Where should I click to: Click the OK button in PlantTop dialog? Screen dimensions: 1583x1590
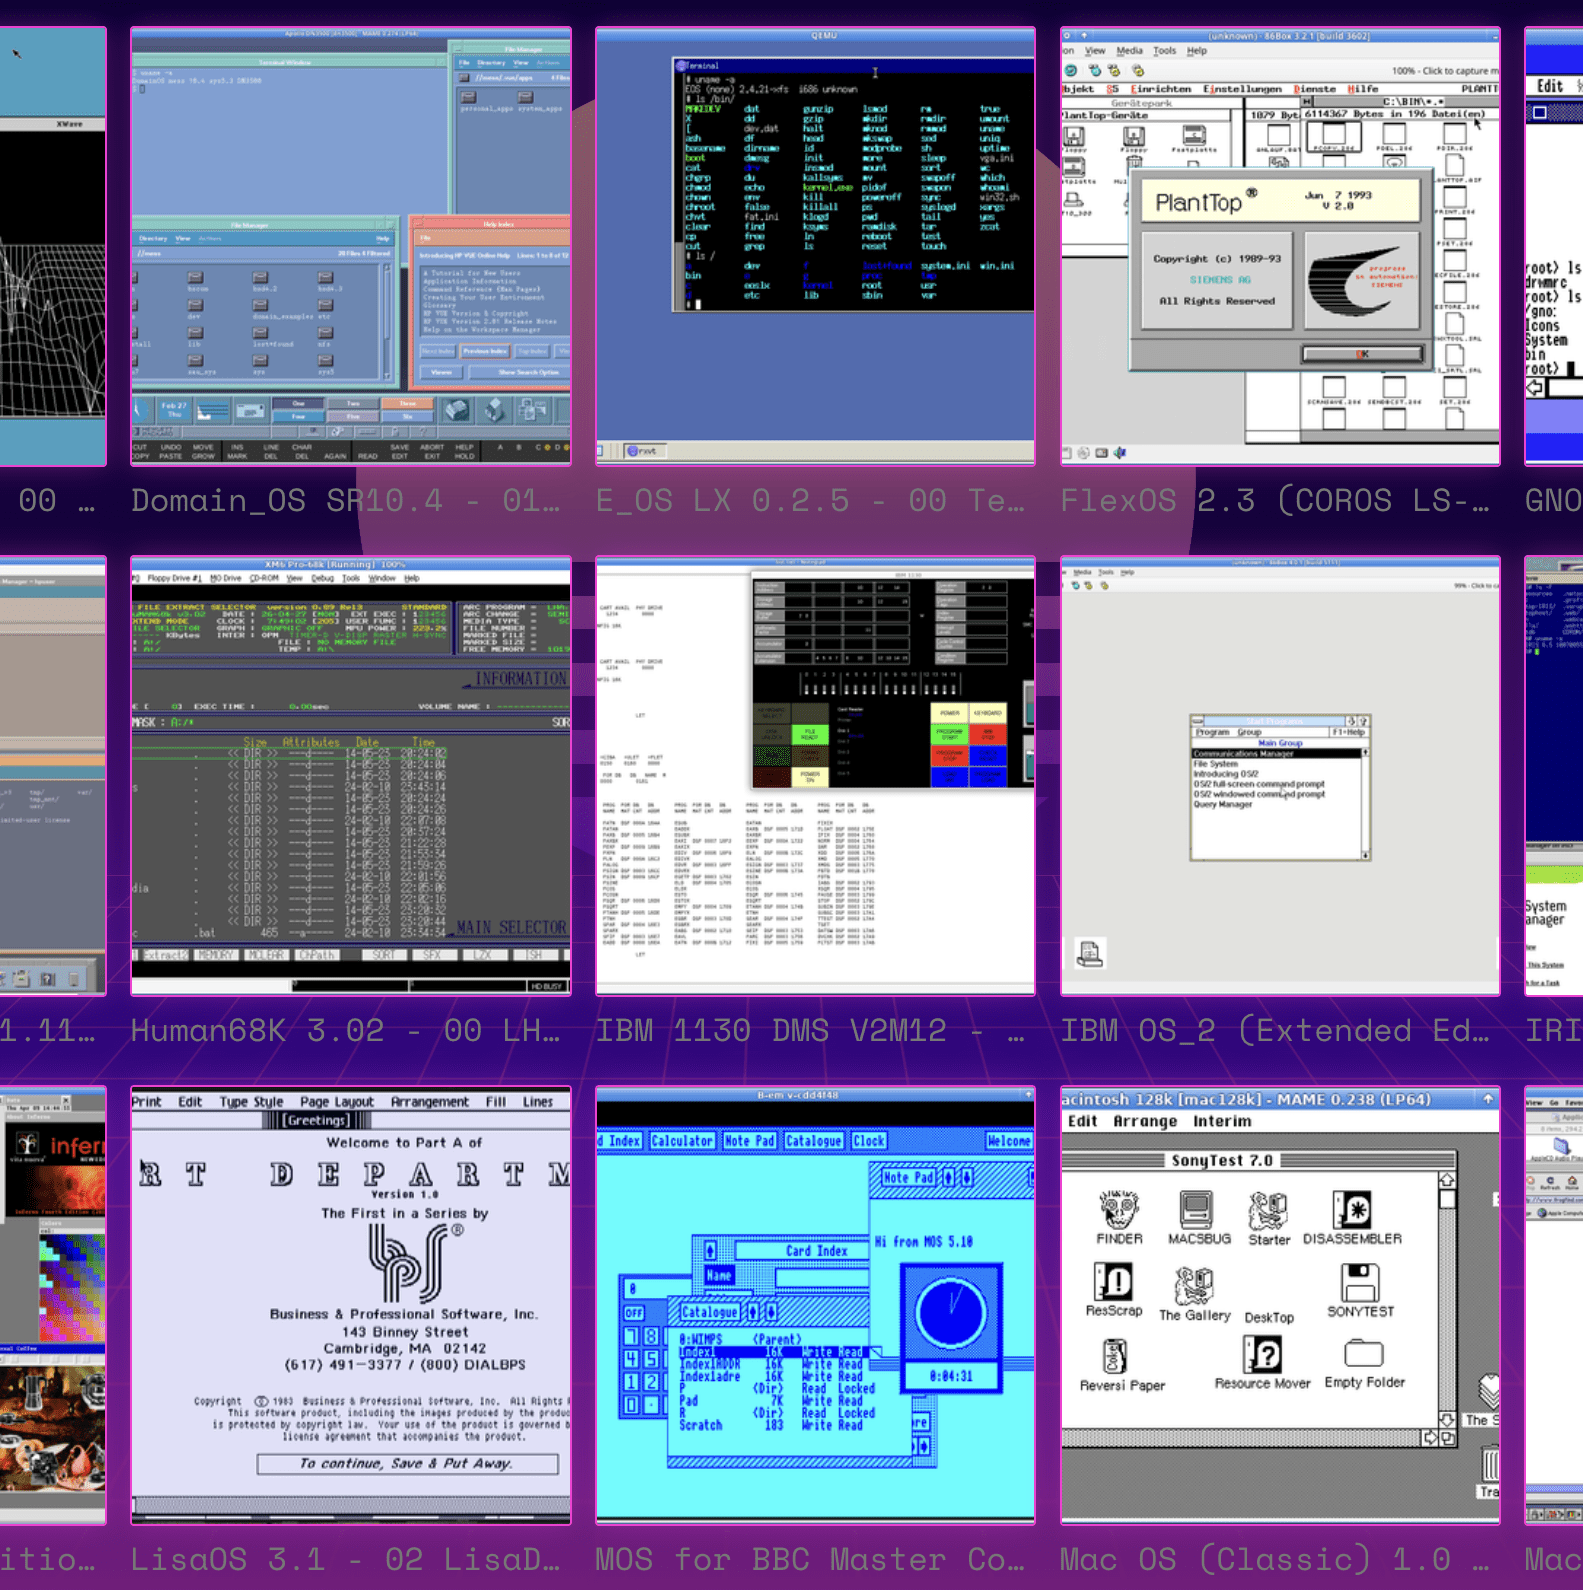coord(1362,354)
